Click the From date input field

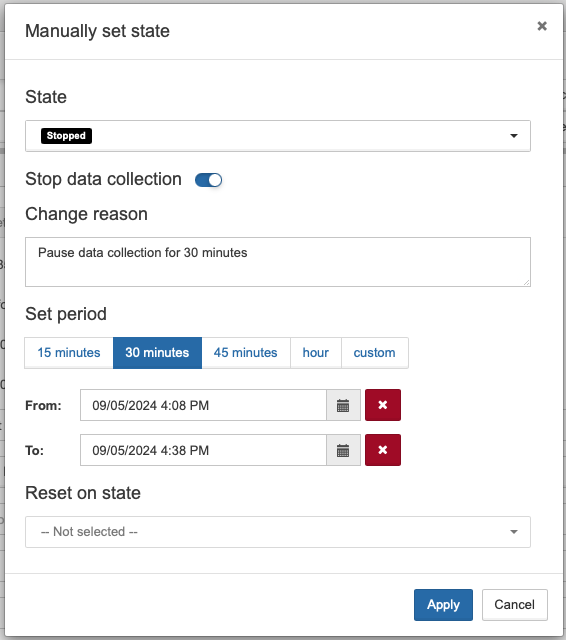click(203, 405)
